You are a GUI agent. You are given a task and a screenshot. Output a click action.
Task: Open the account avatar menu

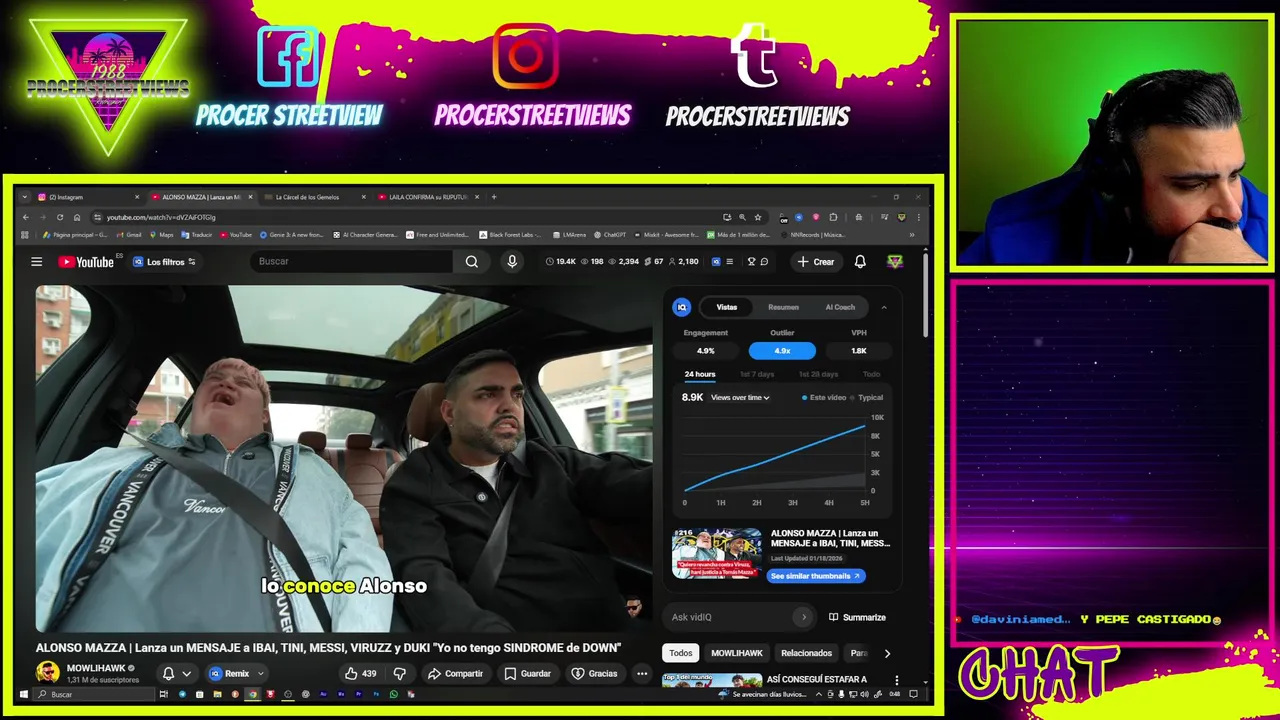point(895,262)
